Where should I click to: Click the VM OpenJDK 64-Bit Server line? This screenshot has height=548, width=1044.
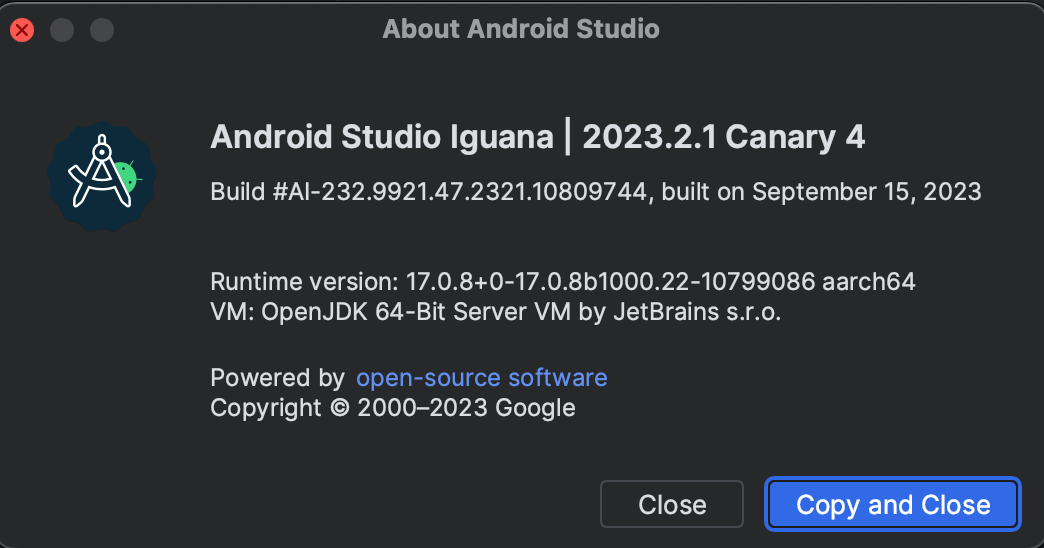tap(495, 312)
